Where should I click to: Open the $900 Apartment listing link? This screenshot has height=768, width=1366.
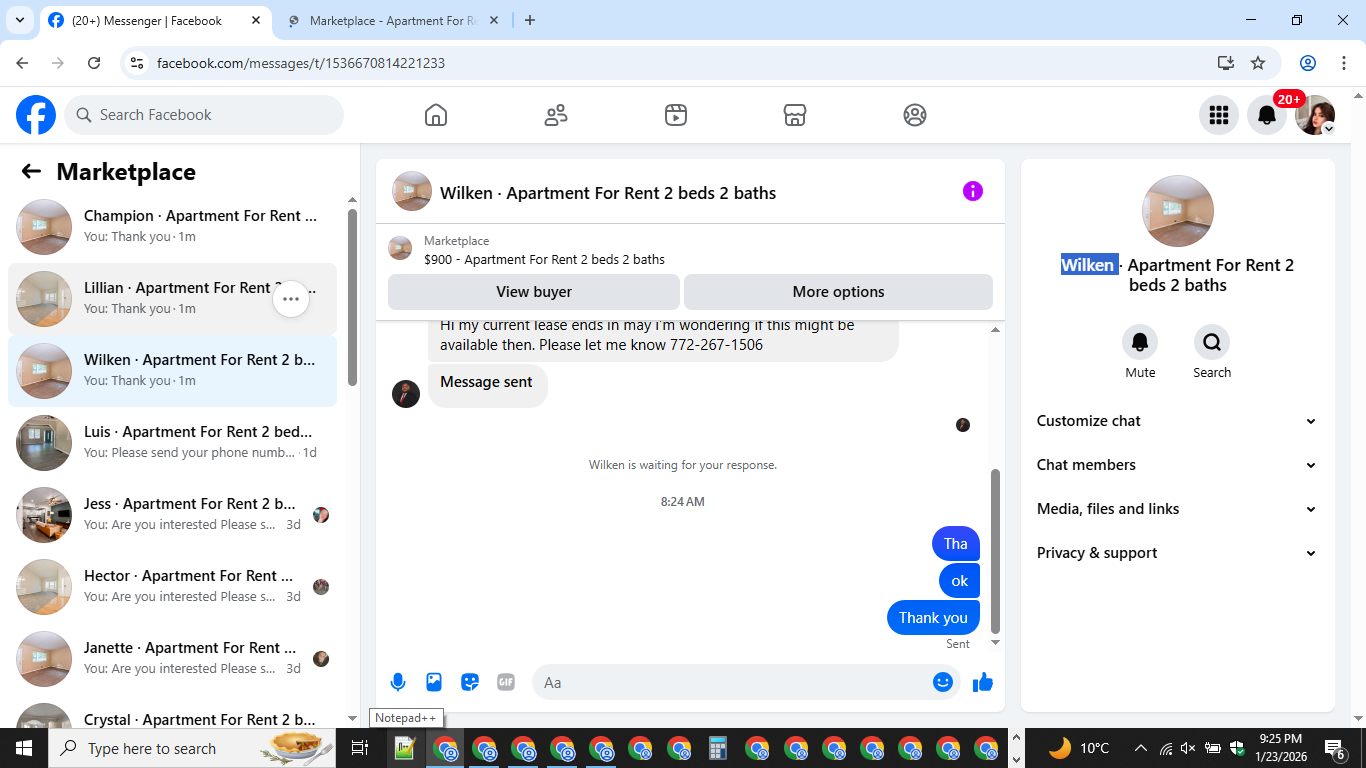pyautogui.click(x=544, y=259)
